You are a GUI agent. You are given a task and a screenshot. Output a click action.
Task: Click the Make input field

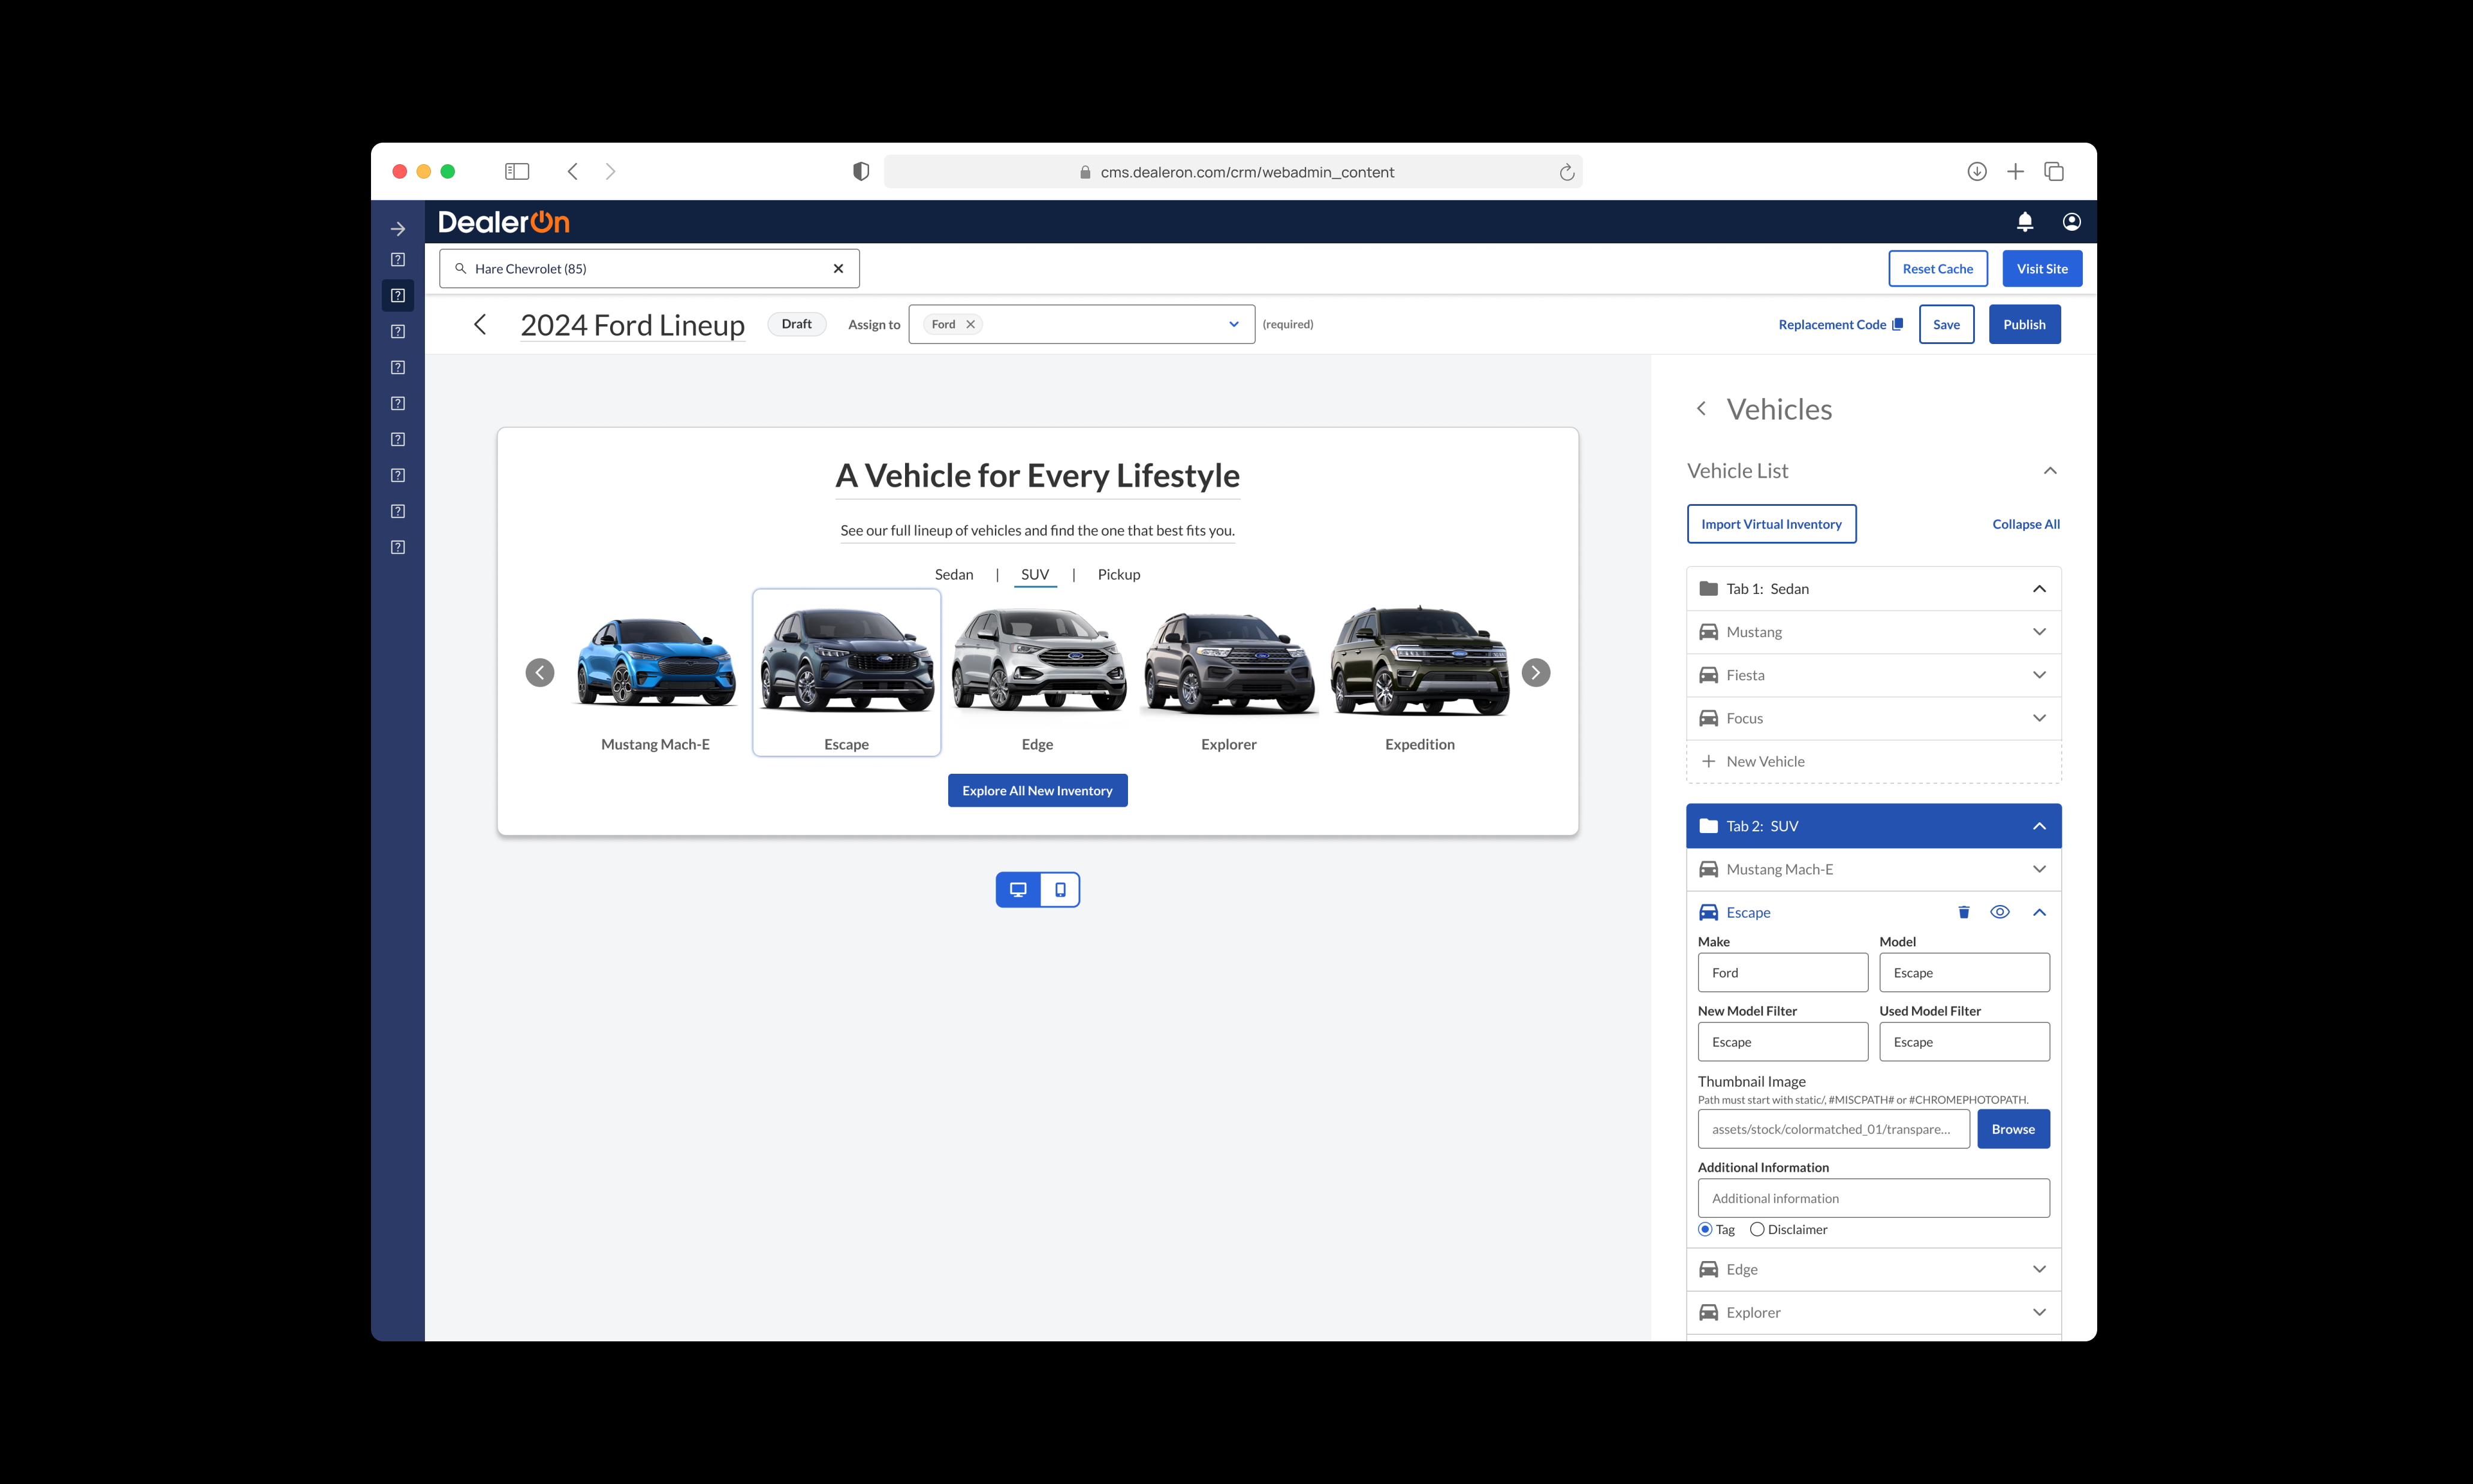(1783, 973)
